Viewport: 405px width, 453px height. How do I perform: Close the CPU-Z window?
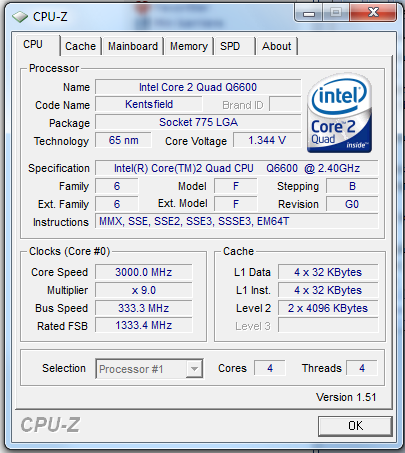pos(373,13)
